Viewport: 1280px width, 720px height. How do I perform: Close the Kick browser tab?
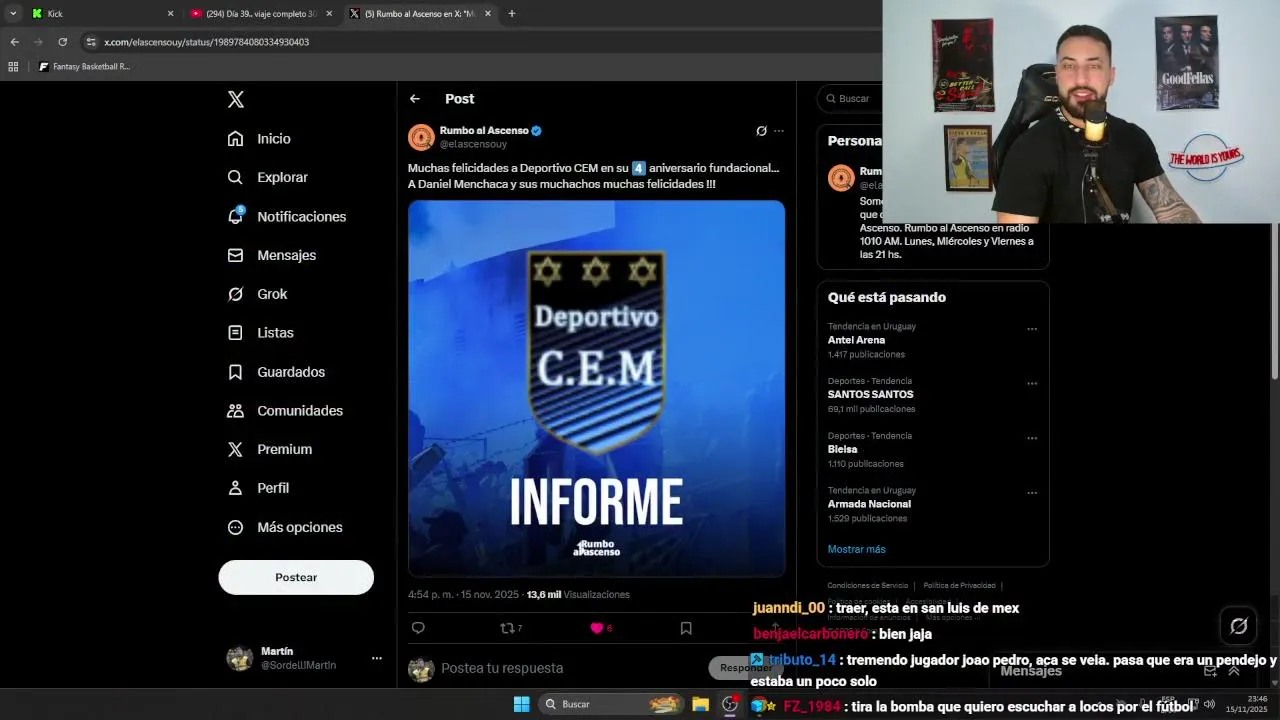point(170,14)
